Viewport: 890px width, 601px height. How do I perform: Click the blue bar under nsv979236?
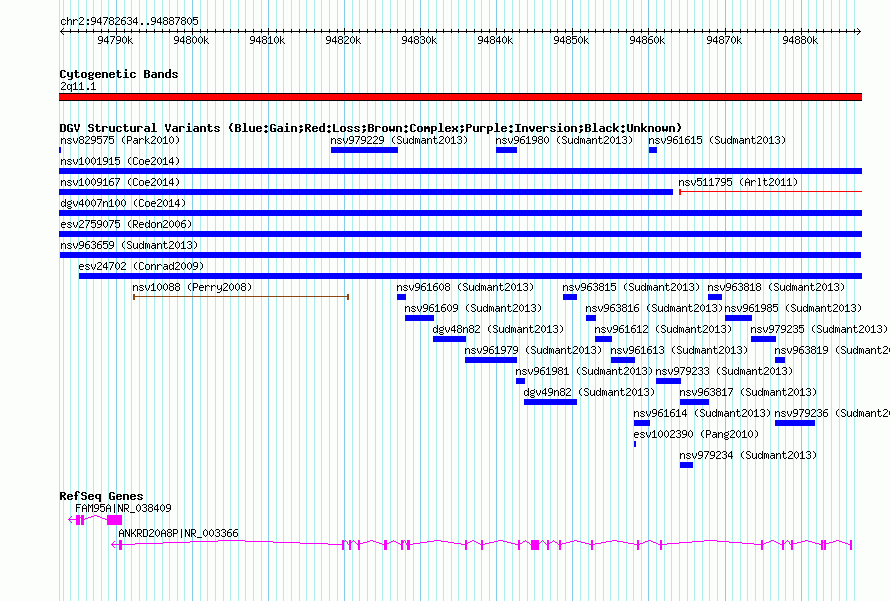point(795,423)
